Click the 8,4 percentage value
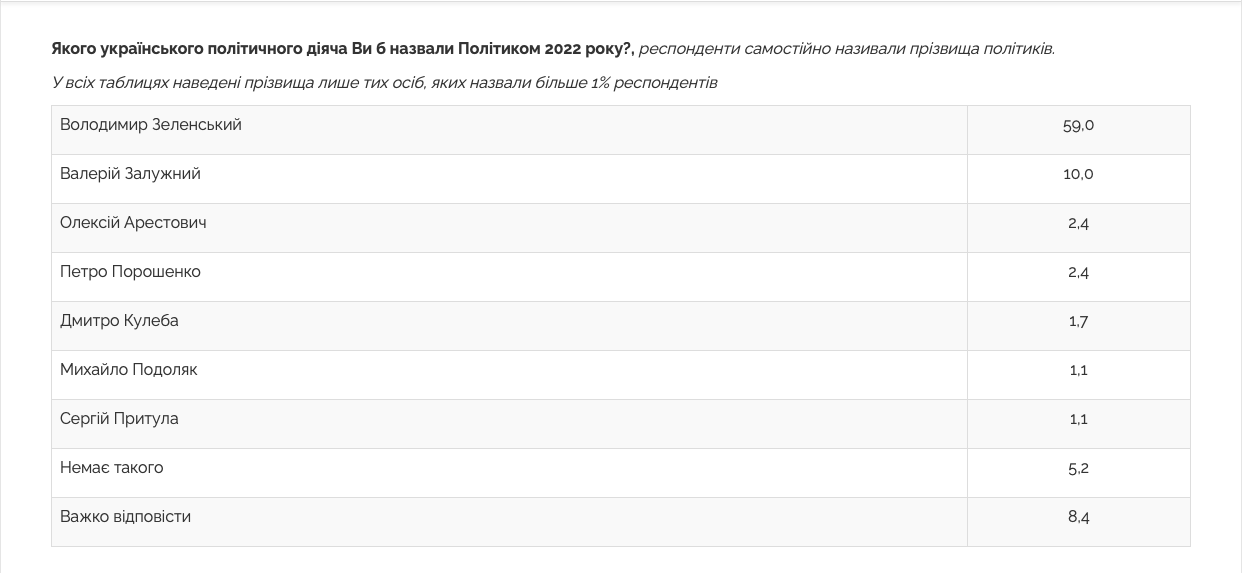This screenshot has height=573, width=1242. (x=1078, y=517)
